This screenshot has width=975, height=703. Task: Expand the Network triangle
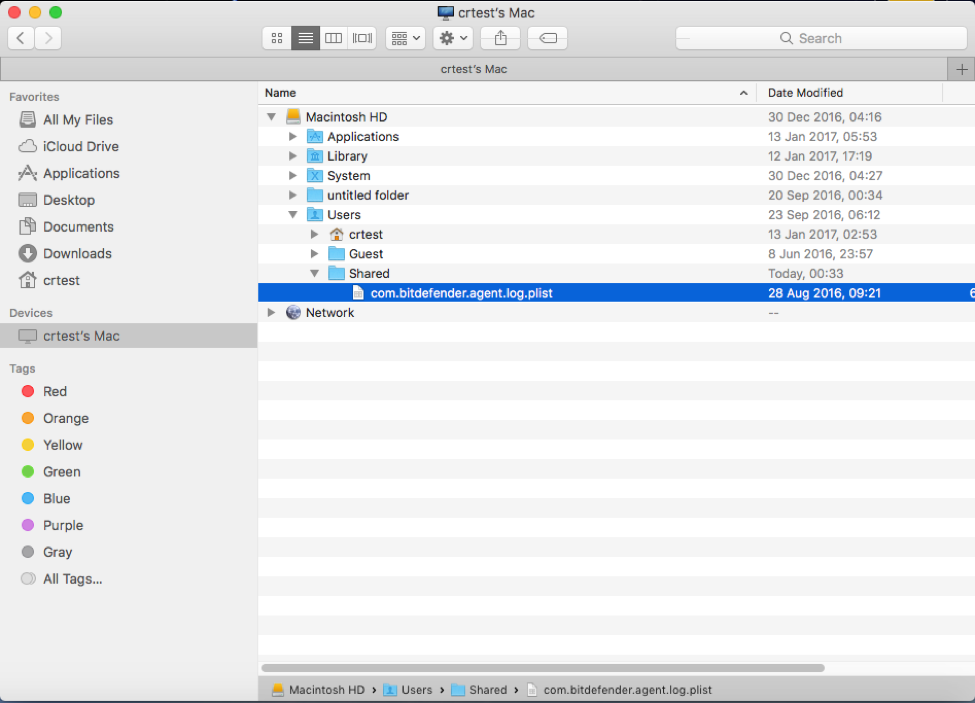tap(272, 313)
